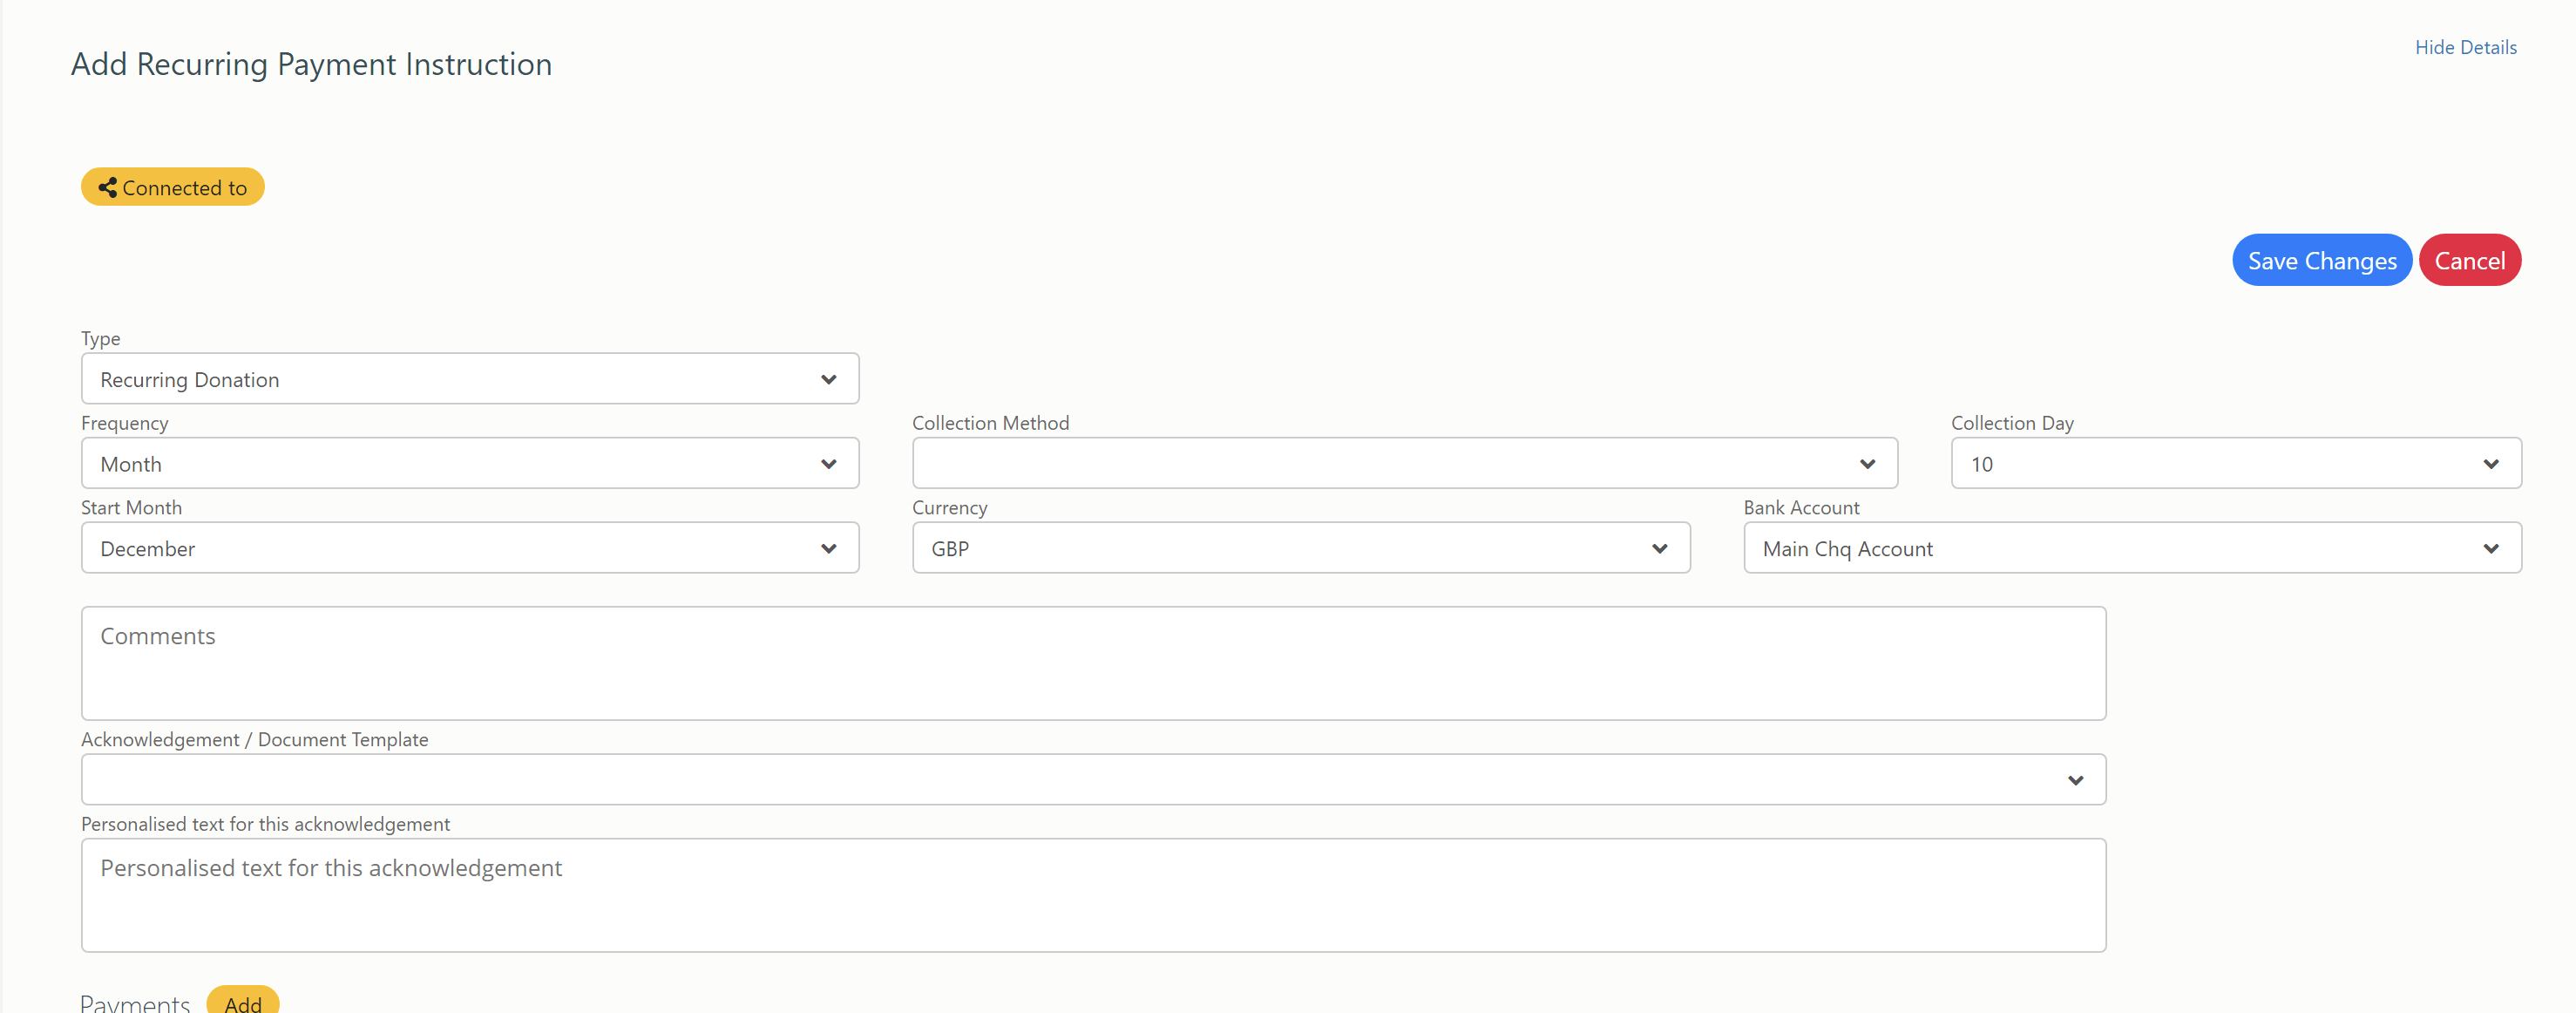Add a new payment under Payments
Image resolution: width=2576 pixels, height=1013 pixels.
(242, 1004)
